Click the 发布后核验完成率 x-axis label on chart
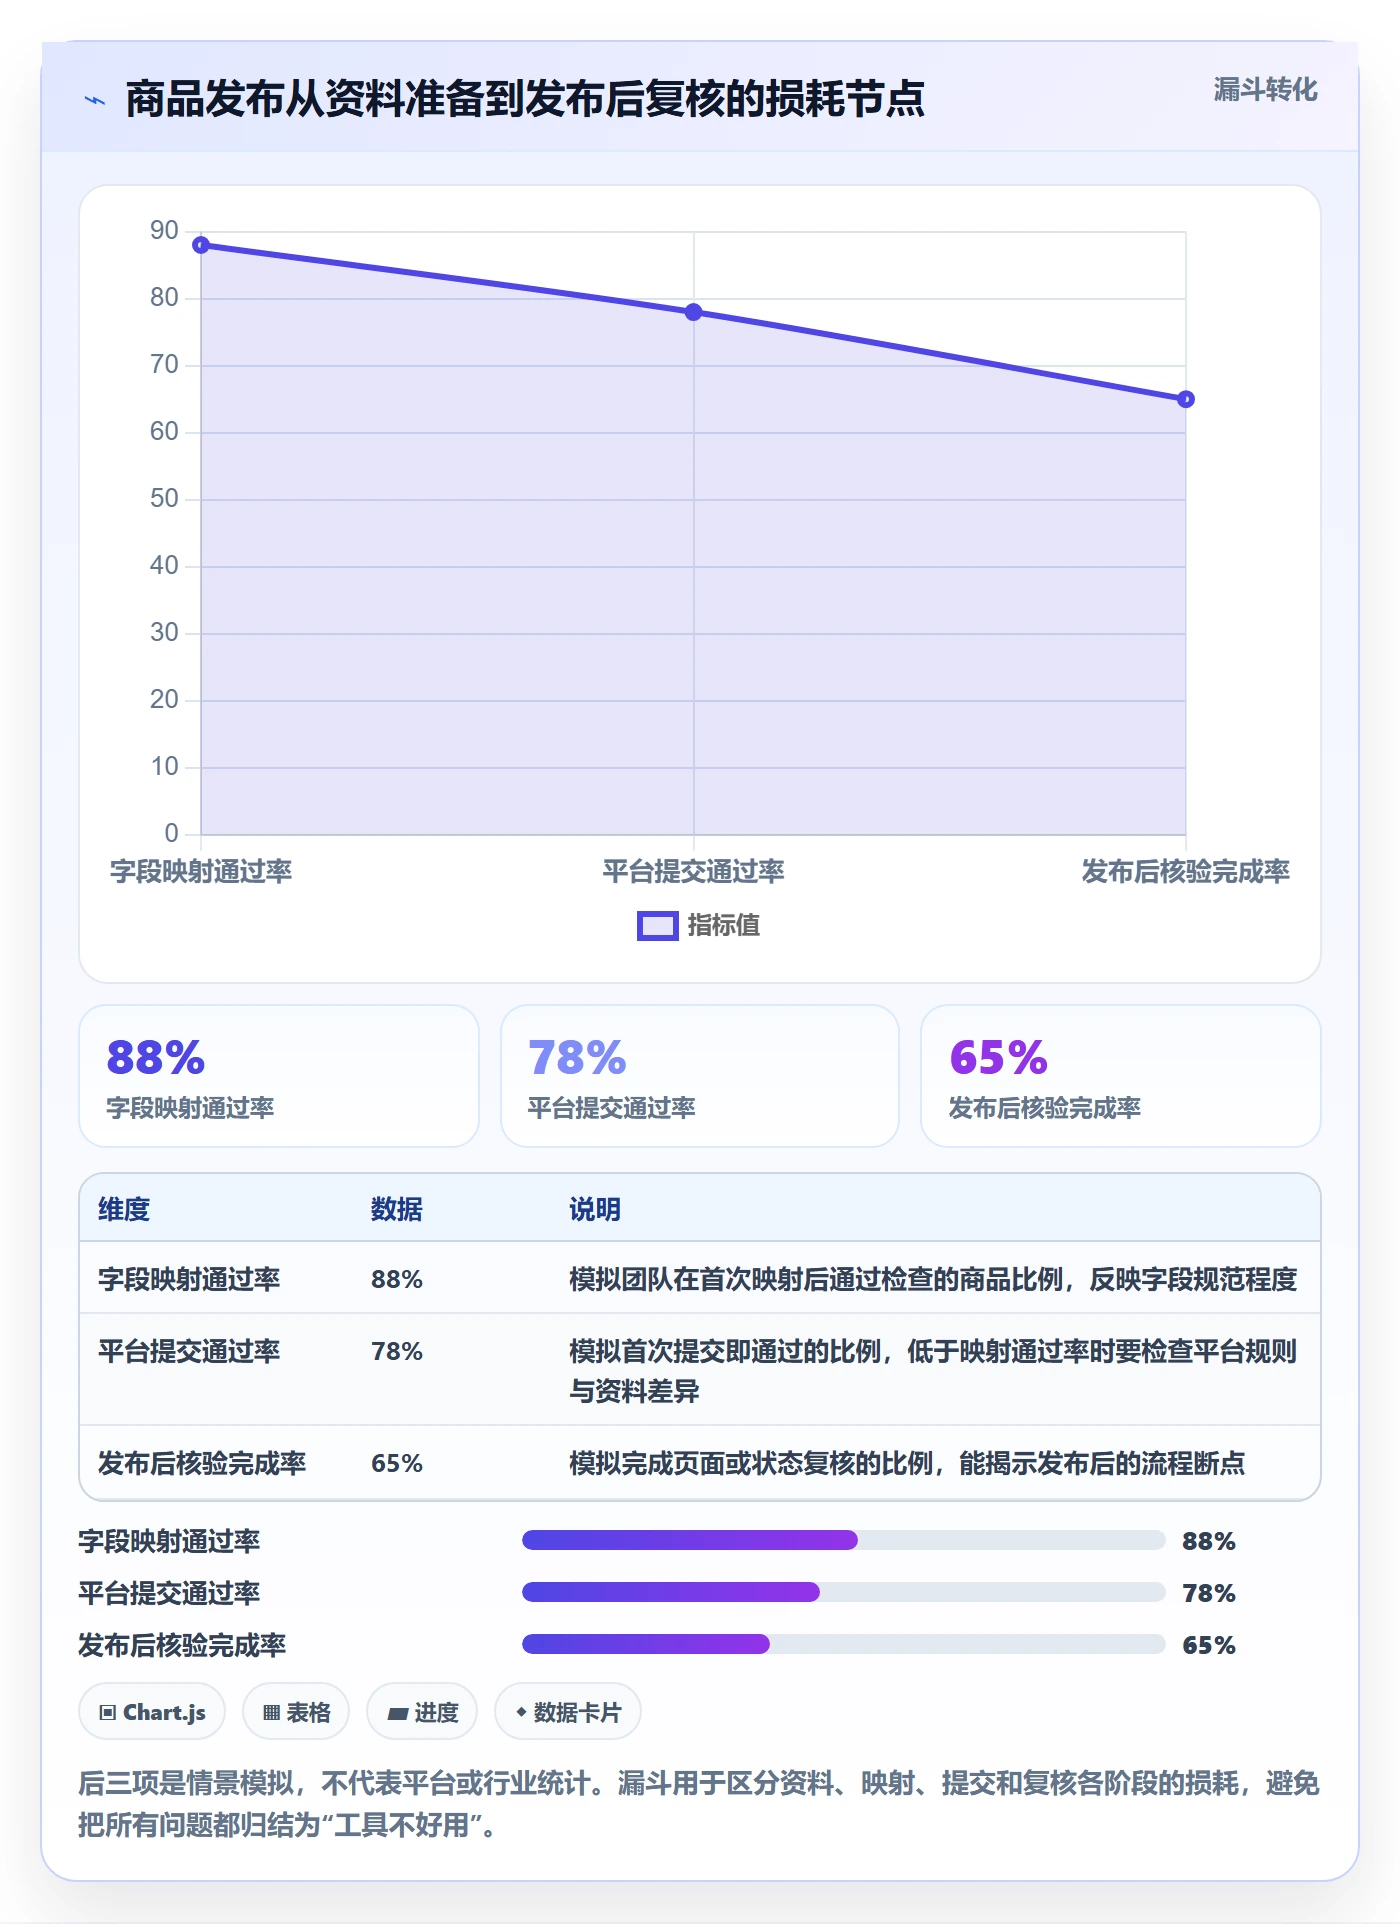1400x1924 pixels. [1186, 871]
